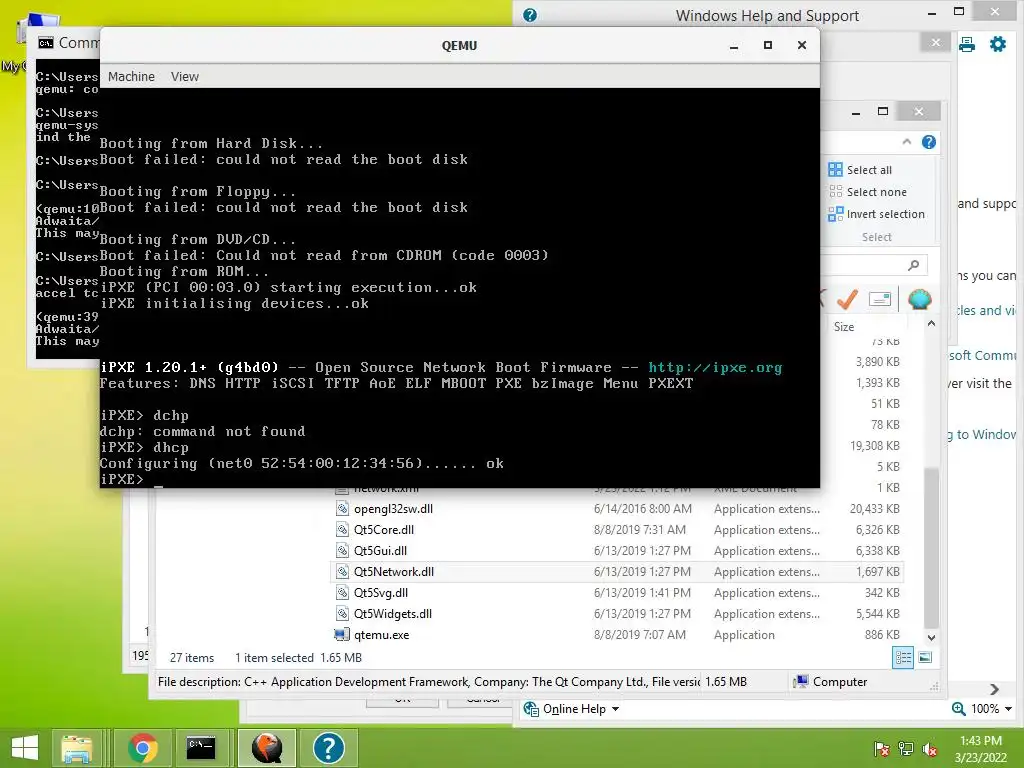Sort files by Size column header
Image resolution: width=1024 pixels, height=768 pixels.
pyautogui.click(x=844, y=327)
